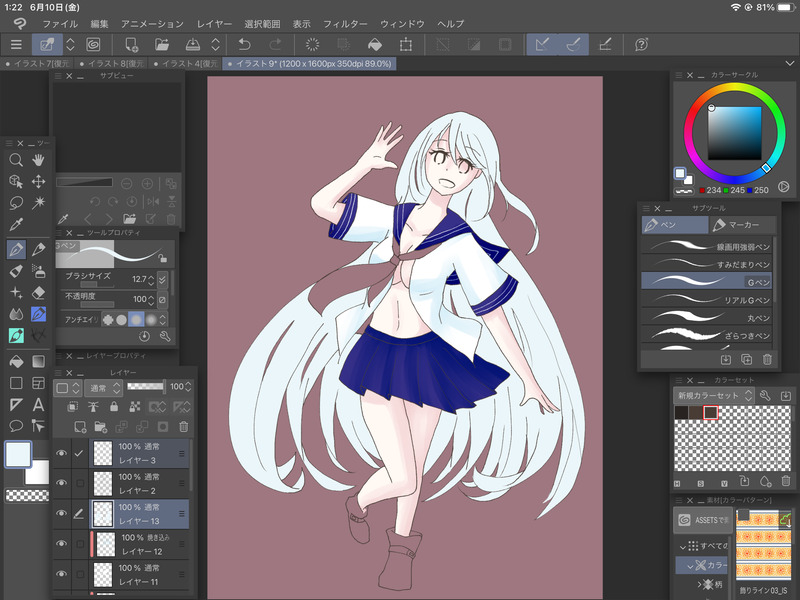Toggle checkbox beside レイヤー 2
This screenshot has width=800, height=600.
point(80,483)
